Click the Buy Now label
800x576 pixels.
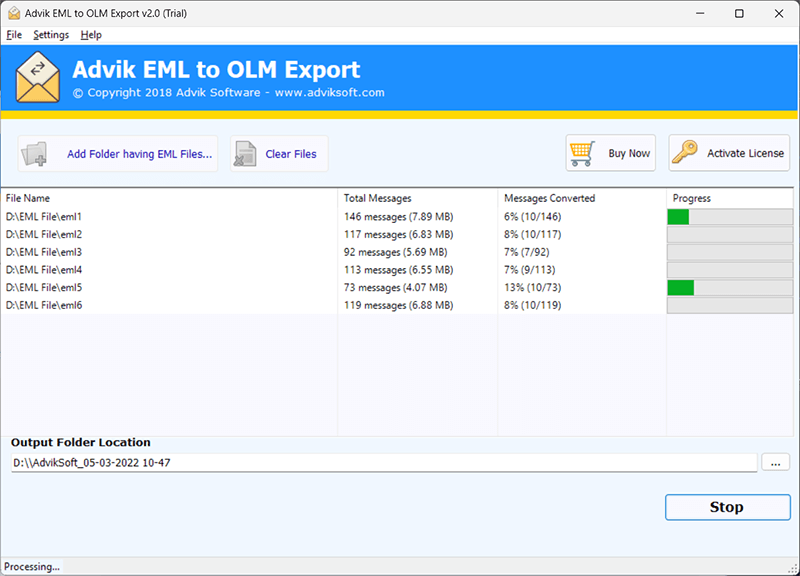629,154
